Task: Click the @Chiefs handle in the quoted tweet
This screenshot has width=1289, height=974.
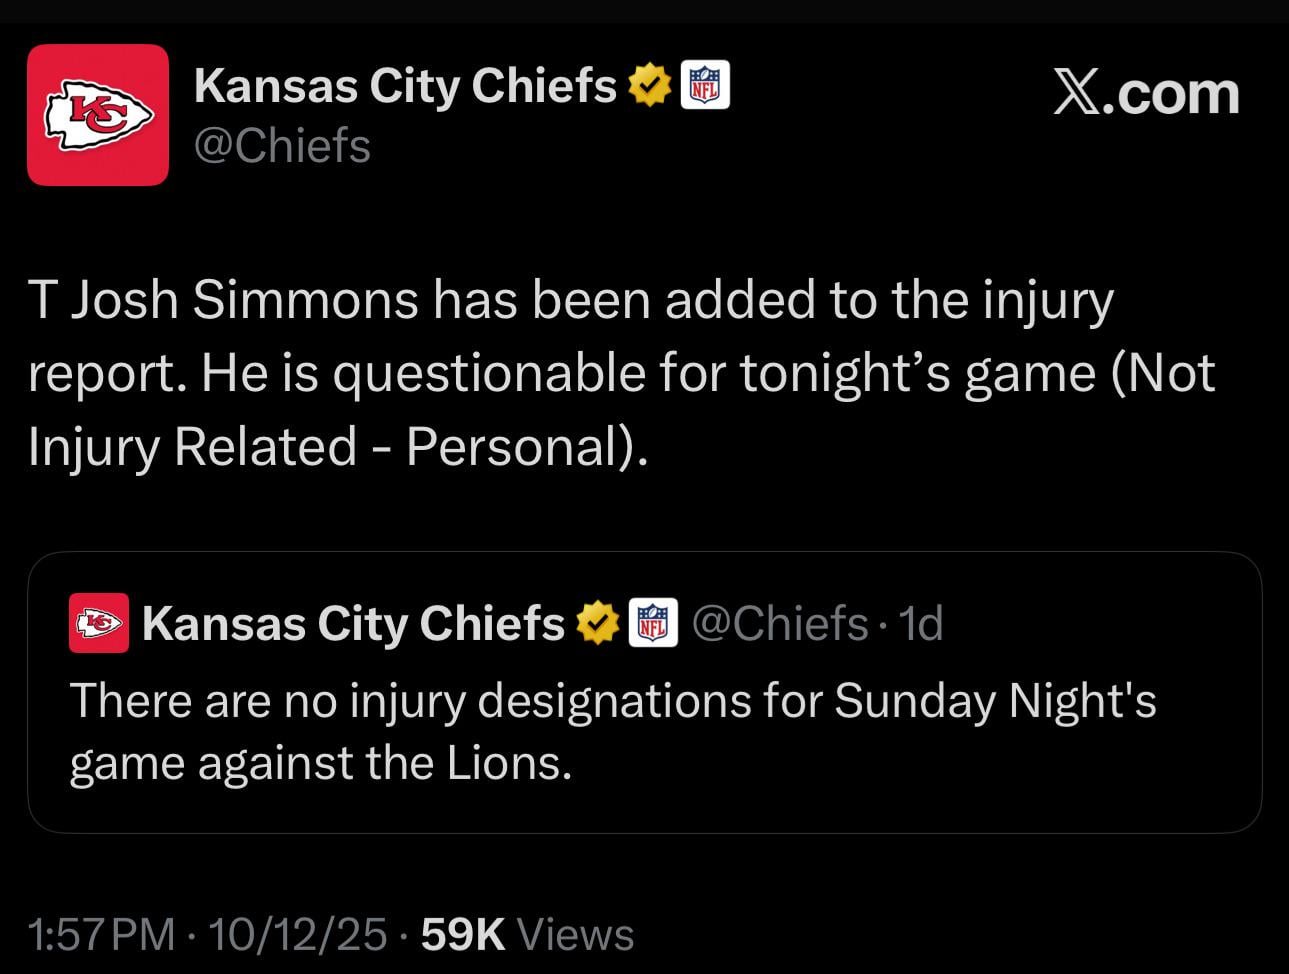Action: pyautogui.click(x=778, y=622)
